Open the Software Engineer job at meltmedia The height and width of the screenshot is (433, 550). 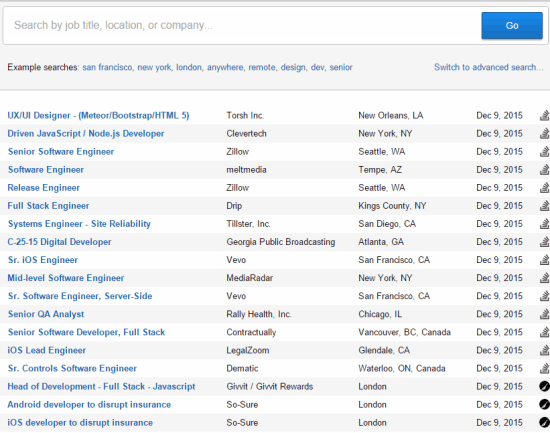coord(46,170)
